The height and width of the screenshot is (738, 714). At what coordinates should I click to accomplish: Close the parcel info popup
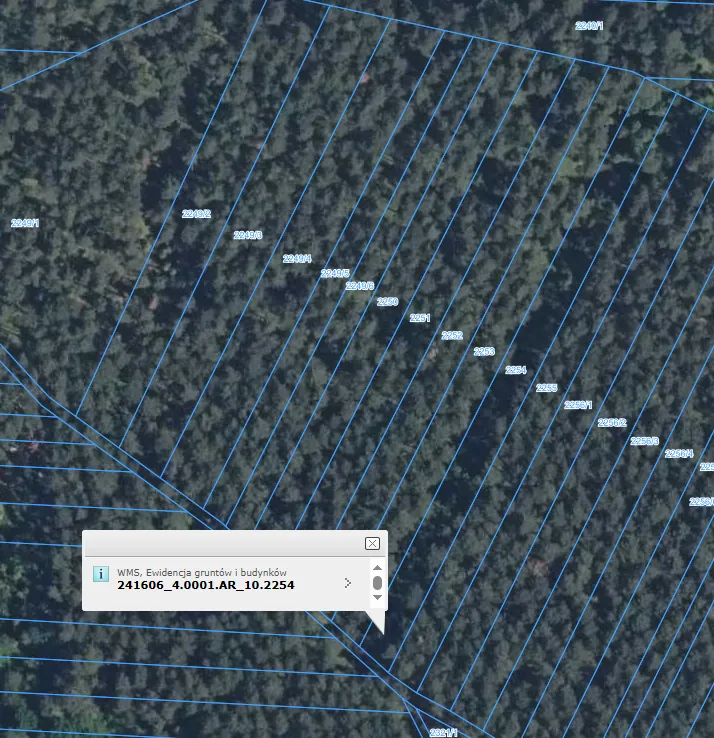pos(372,544)
